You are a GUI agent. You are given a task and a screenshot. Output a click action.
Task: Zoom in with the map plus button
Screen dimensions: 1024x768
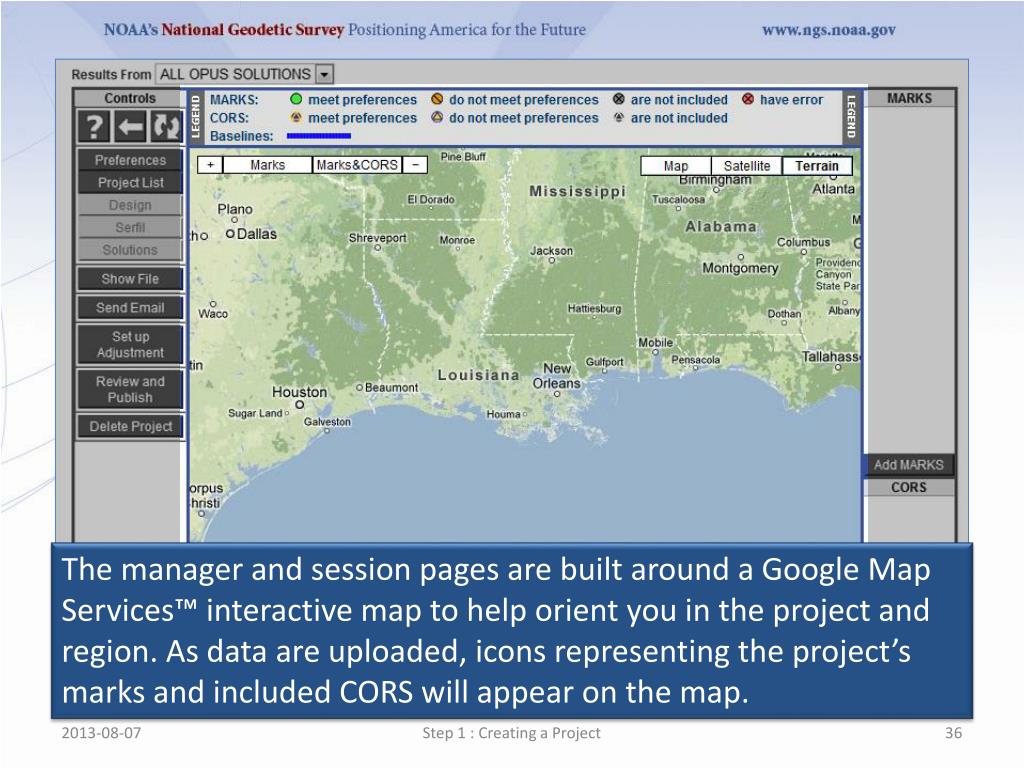click(x=210, y=165)
